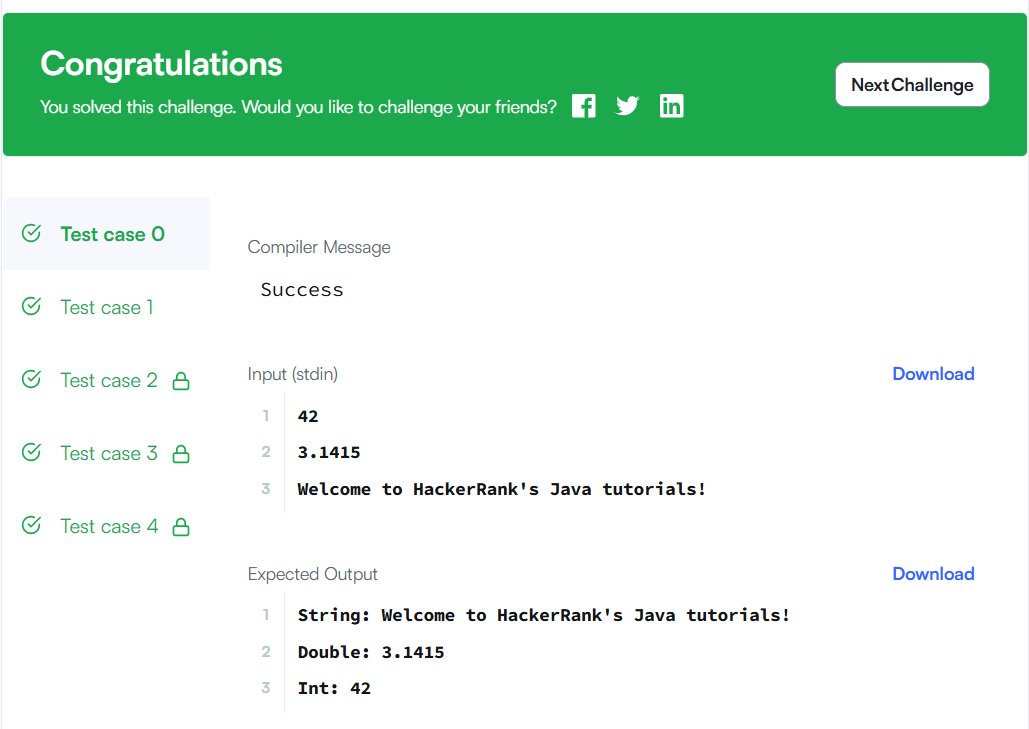
Task: Share the solved challenge on Twitter
Action: click(x=627, y=106)
